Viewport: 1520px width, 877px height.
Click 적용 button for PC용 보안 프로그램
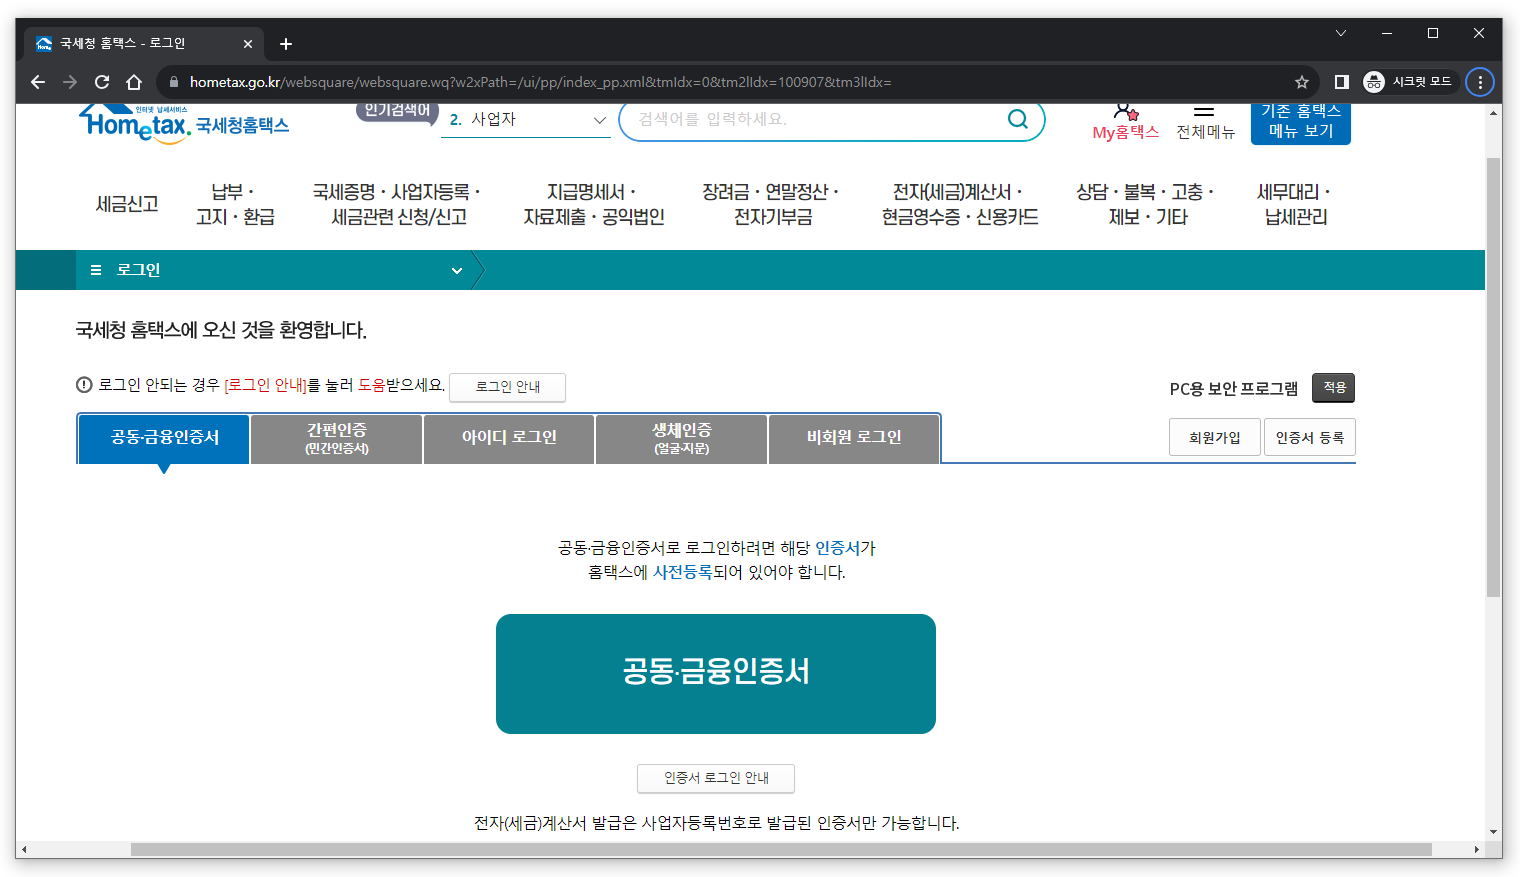point(1334,388)
